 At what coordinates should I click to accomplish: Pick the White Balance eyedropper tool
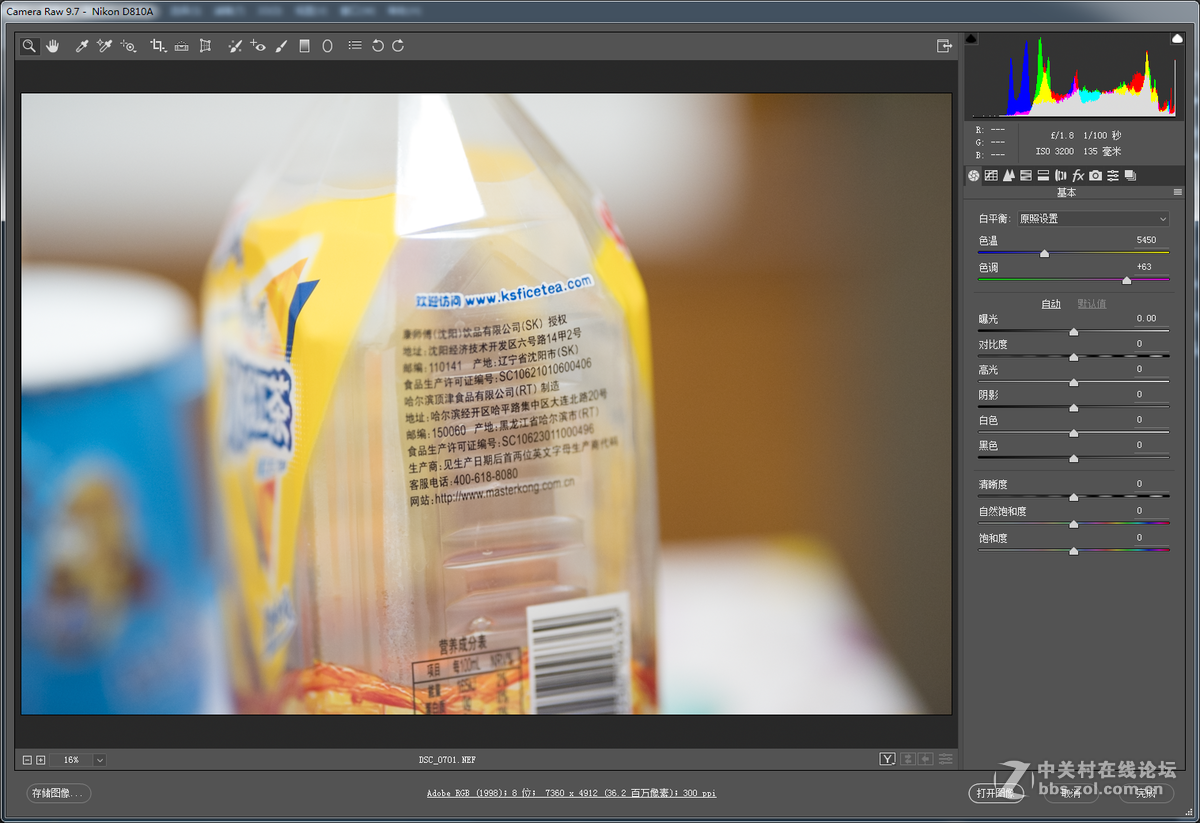click(82, 46)
